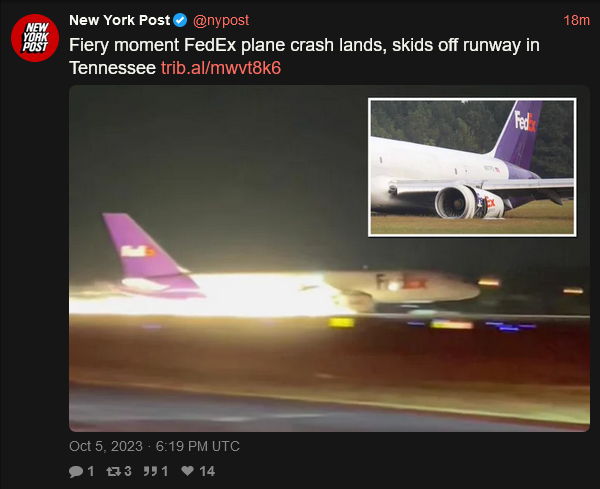Click the reply count beside speech bubble
Image resolution: width=600 pixels, height=489 pixels.
91,471
